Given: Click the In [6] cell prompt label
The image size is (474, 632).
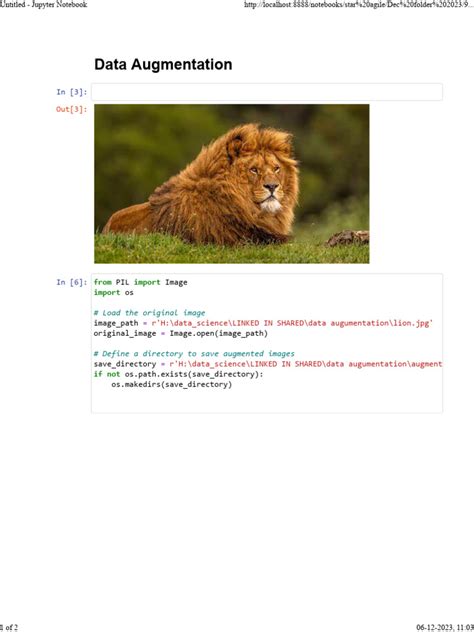Looking at the screenshot, I should [x=72, y=282].
